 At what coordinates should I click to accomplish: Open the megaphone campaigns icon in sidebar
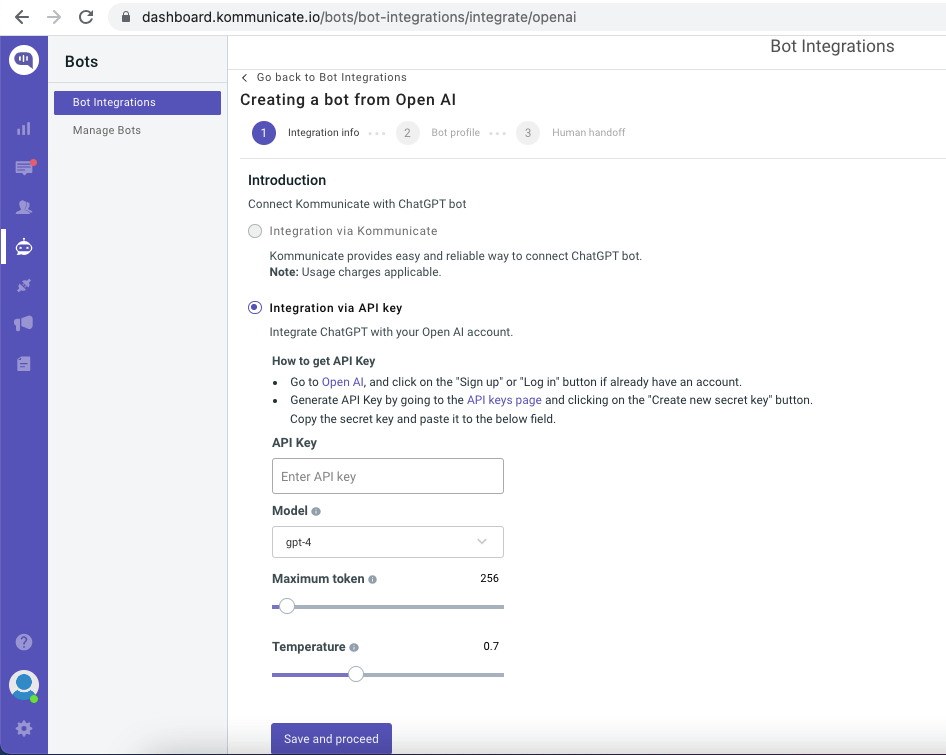pyautogui.click(x=24, y=324)
